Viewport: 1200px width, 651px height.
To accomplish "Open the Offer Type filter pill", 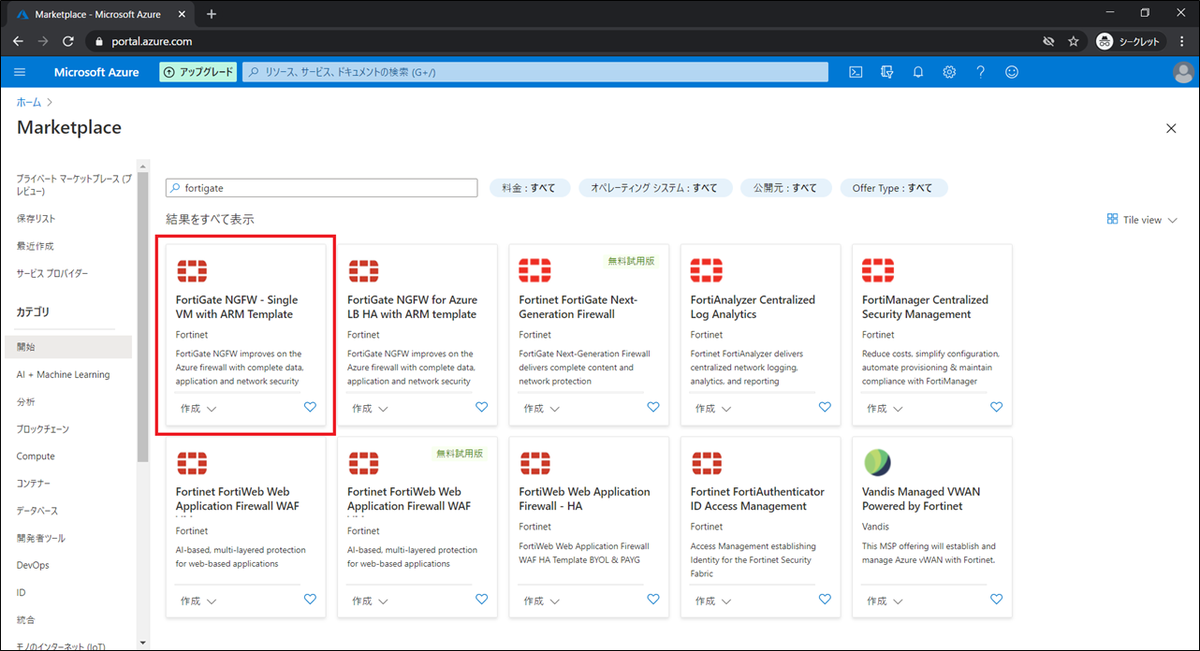I will point(893,188).
